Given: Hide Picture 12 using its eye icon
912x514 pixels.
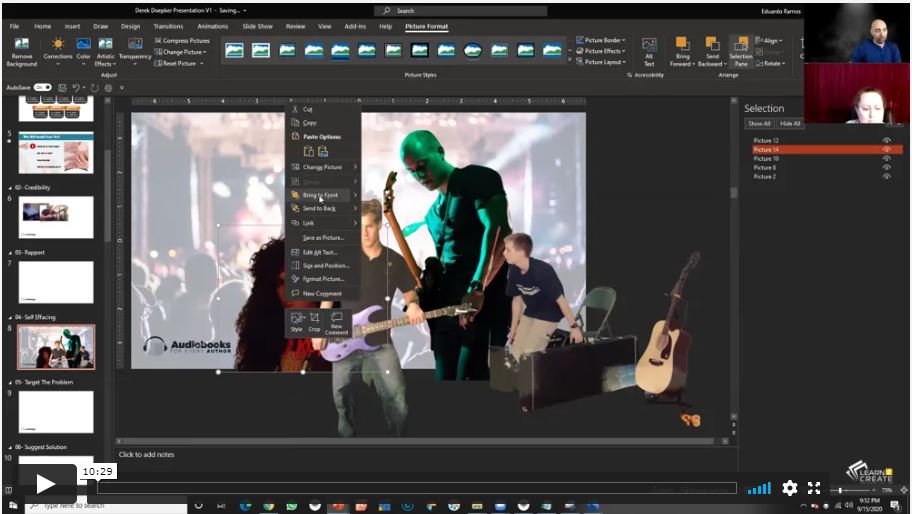Looking at the screenshot, I should point(886,141).
